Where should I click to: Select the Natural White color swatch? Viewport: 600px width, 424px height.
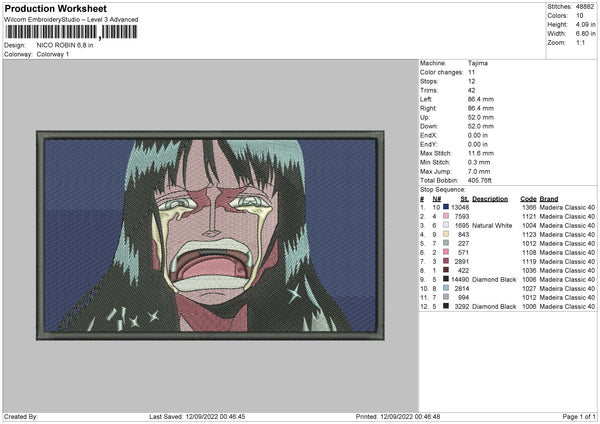446,225
